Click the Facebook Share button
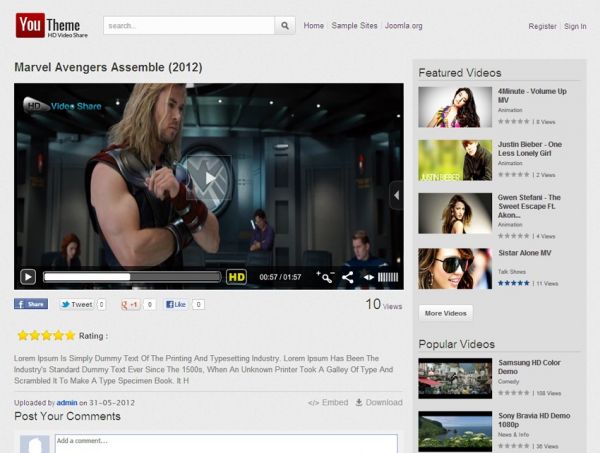This screenshot has height=453, width=600. click(31, 304)
